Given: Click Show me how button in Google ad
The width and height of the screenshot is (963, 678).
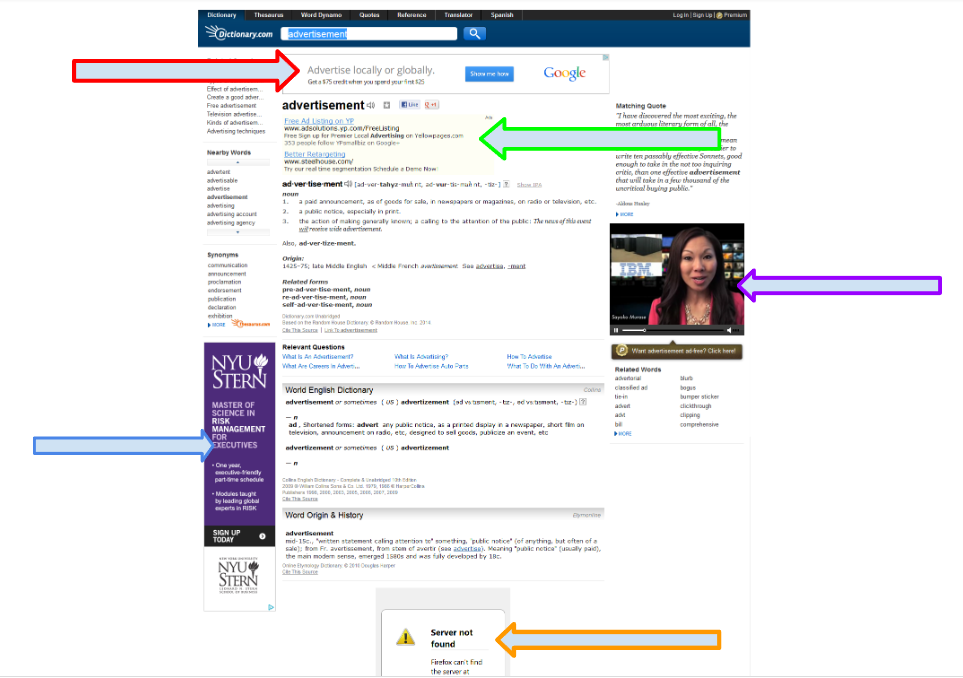Looking at the screenshot, I should click(489, 74).
